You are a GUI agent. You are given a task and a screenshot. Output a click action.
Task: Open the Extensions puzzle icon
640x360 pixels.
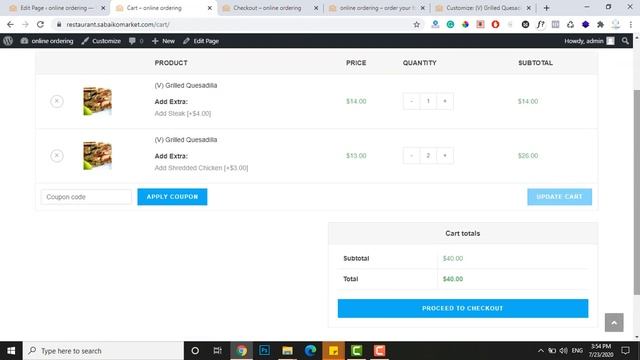[600, 24]
